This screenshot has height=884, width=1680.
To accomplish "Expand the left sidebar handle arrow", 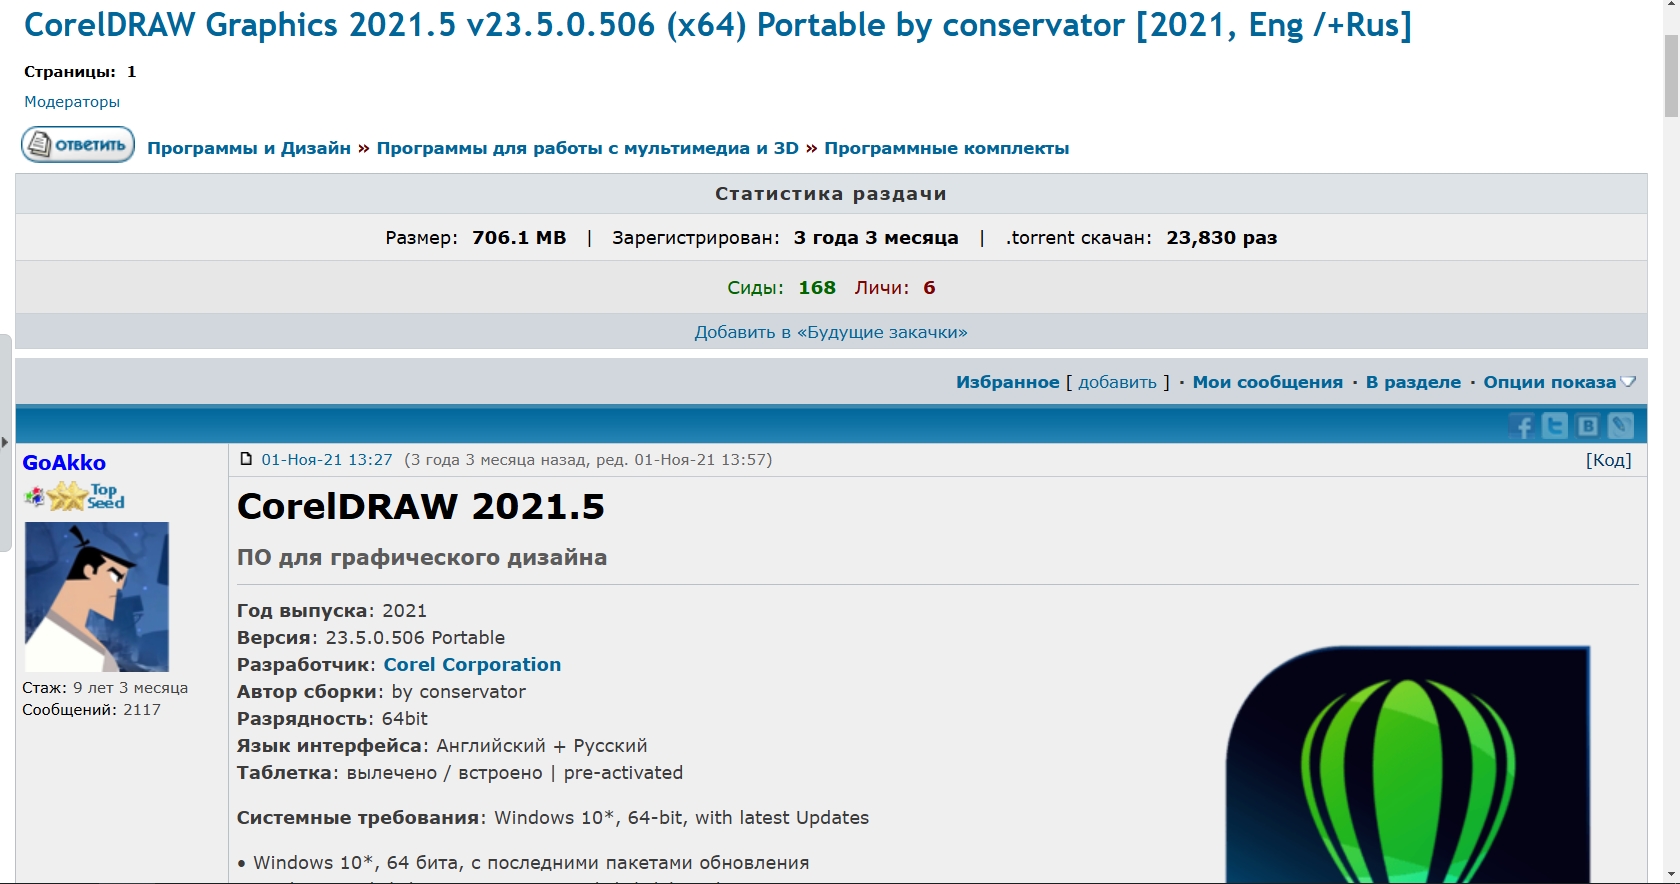I will click(x=5, y=441).
